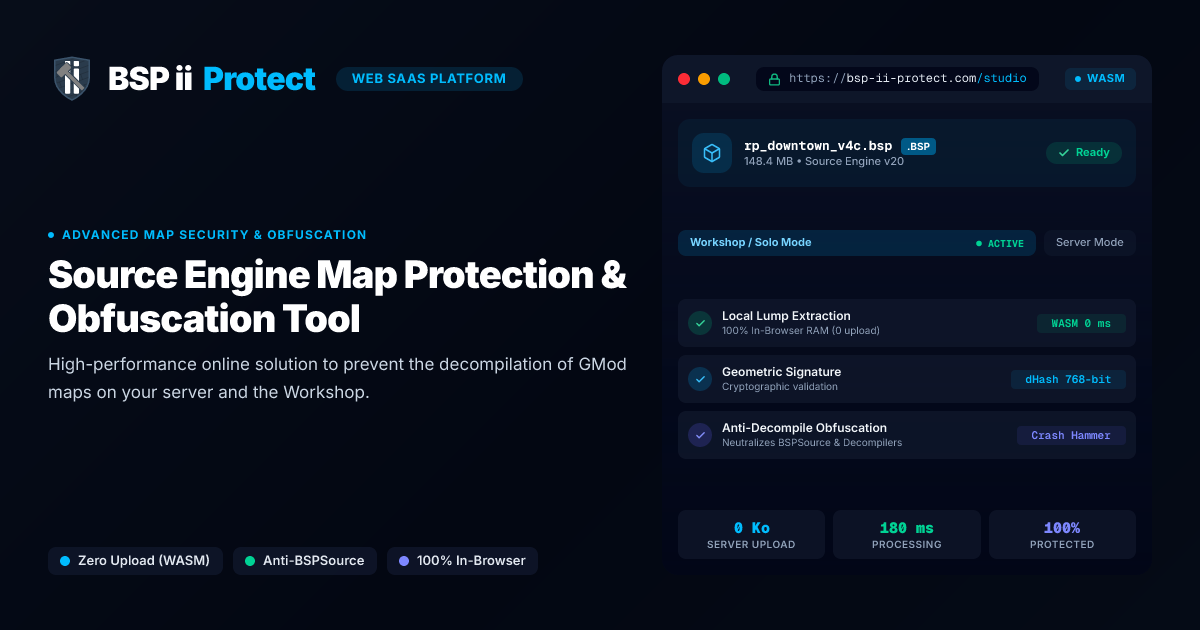1200x630 pixels.
Task: Click the High-performance online solution description
Action: pyautogui.click(x=338, y=378)
